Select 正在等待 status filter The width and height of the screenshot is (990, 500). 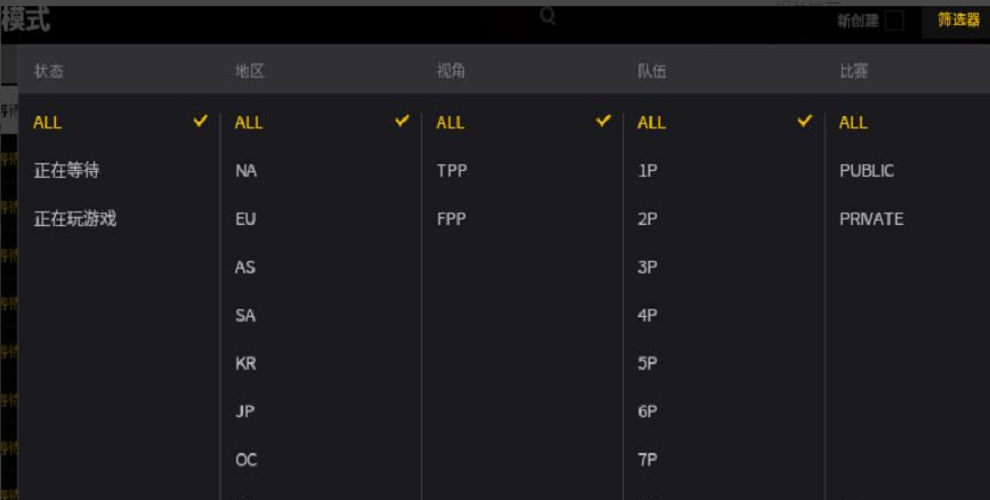pyautogui.click(x=66, y=170)
